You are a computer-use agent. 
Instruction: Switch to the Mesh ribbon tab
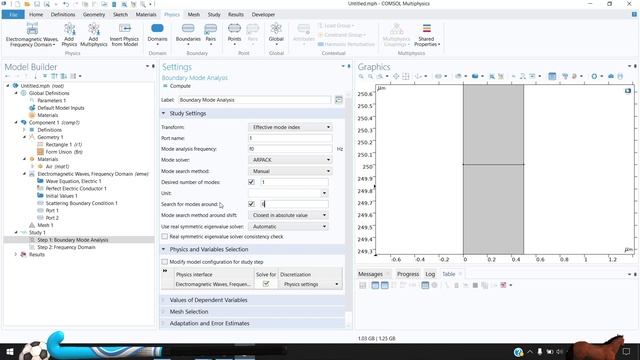[x=194, y=15]
